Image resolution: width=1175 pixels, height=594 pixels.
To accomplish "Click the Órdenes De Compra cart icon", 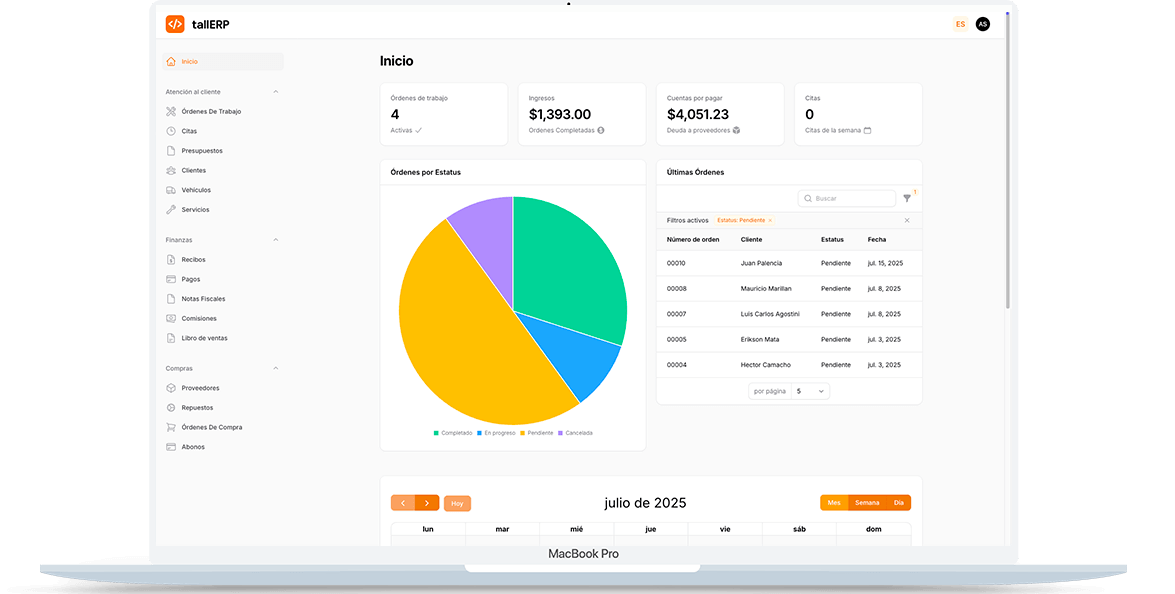I will pos(171,427).
